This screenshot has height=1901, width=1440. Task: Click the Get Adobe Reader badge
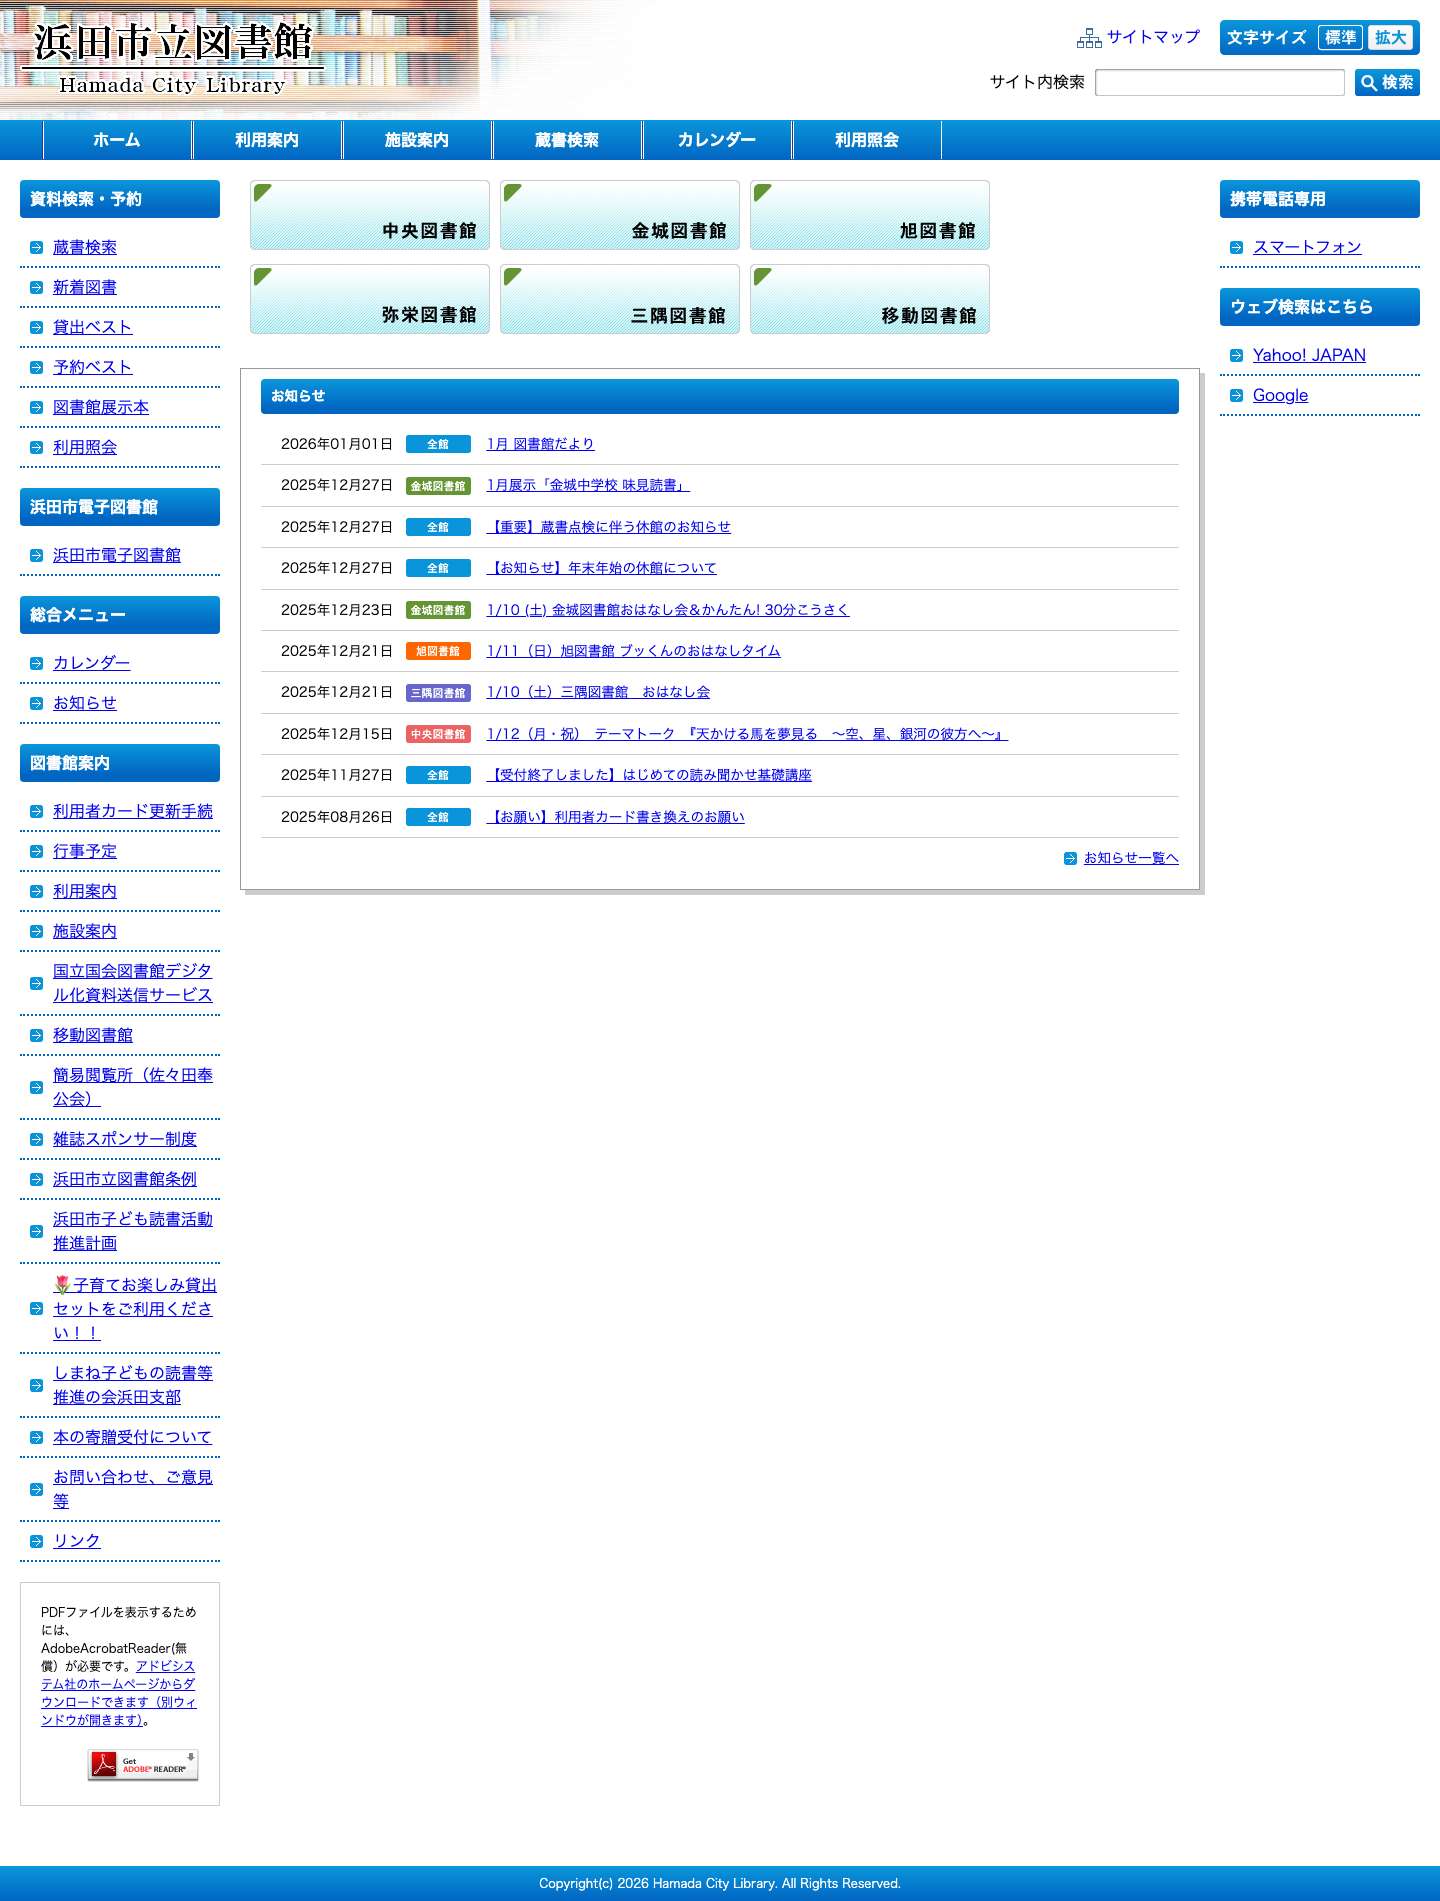[x=143, y=1764]
